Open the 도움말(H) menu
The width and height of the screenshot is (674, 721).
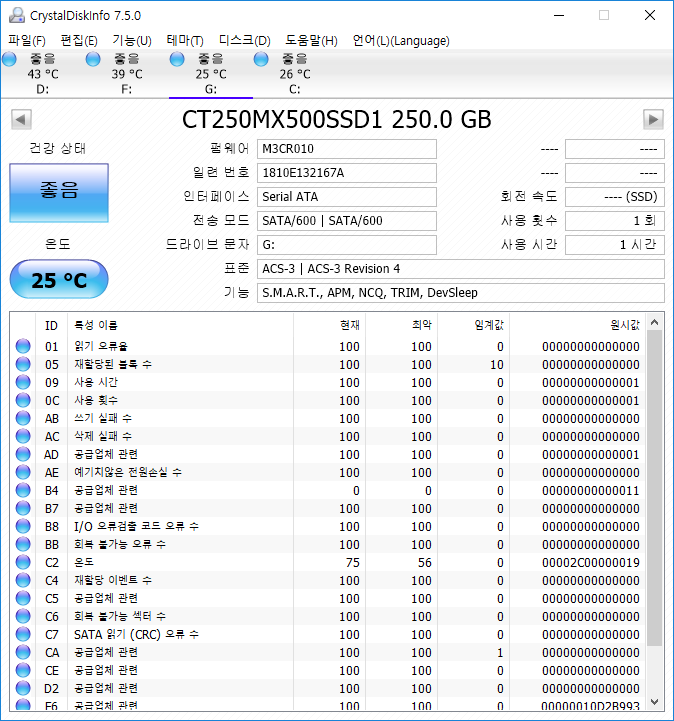coord(311,40)
